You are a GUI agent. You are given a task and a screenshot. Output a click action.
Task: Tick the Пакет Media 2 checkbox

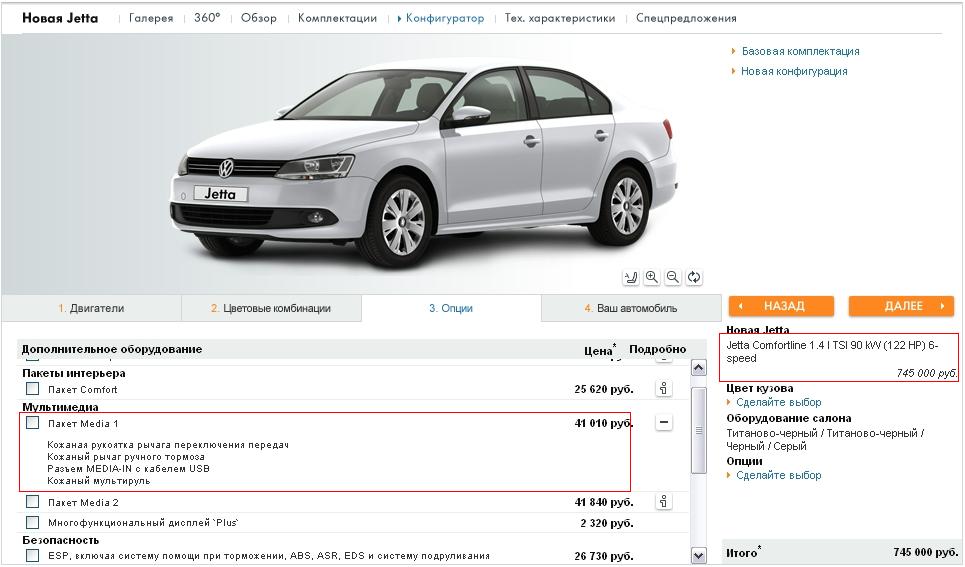33,502
